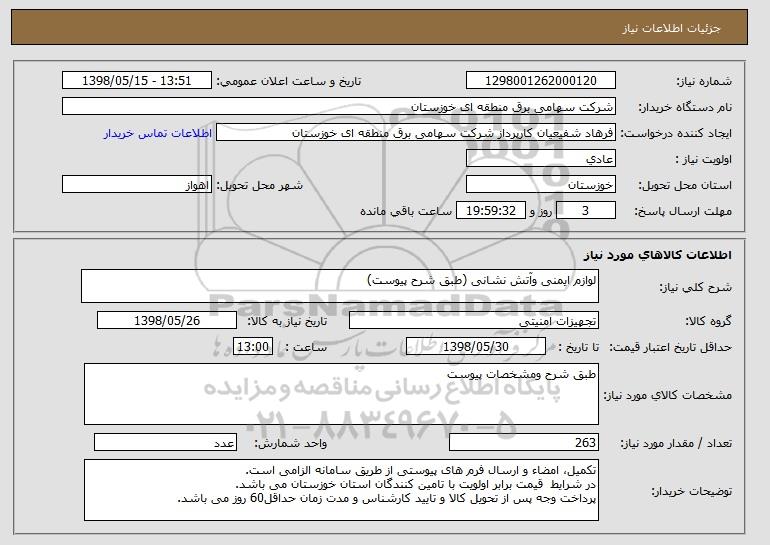Click the مشخصات کالای مورد نیاز text area
Screen dimensions: 770x545
(x=341, y=394)
